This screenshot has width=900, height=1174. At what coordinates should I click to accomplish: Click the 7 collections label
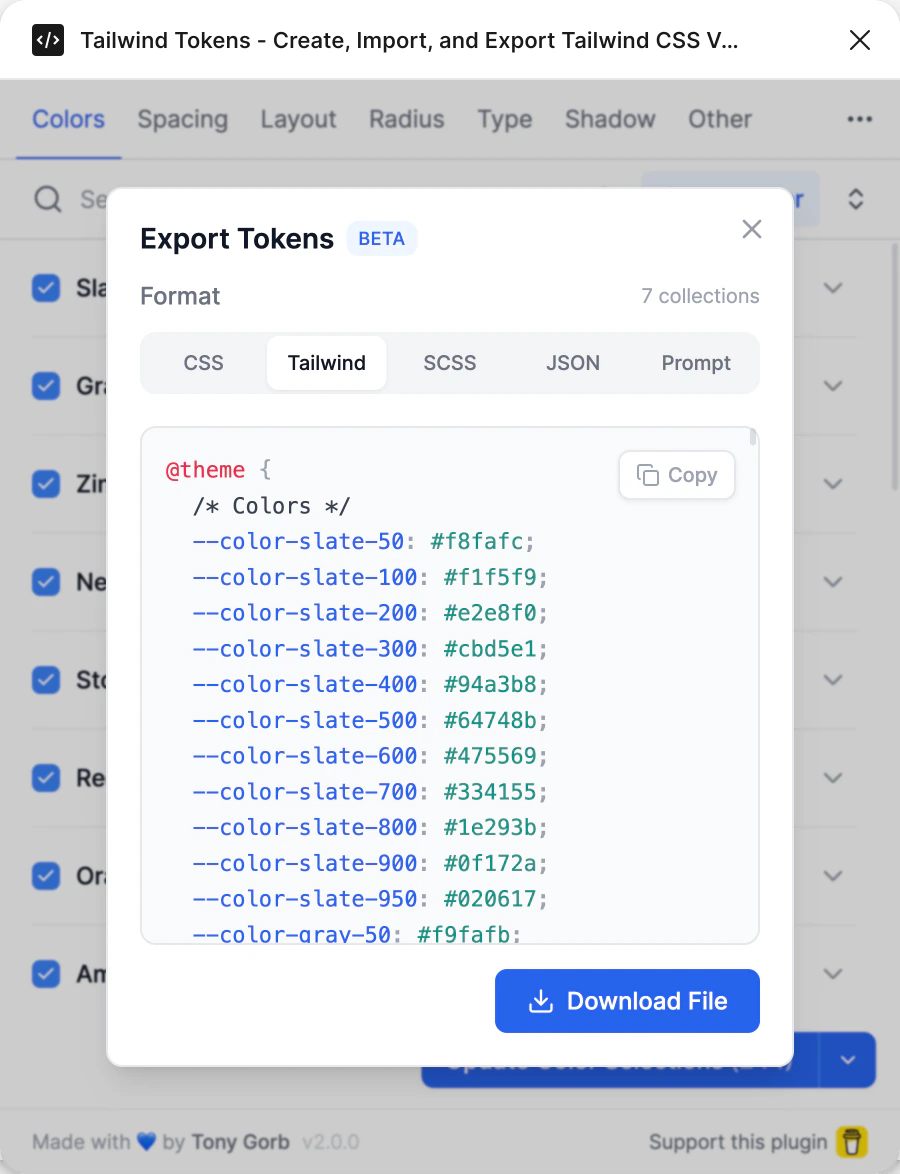pyautogui.click(x=700, y=296)
